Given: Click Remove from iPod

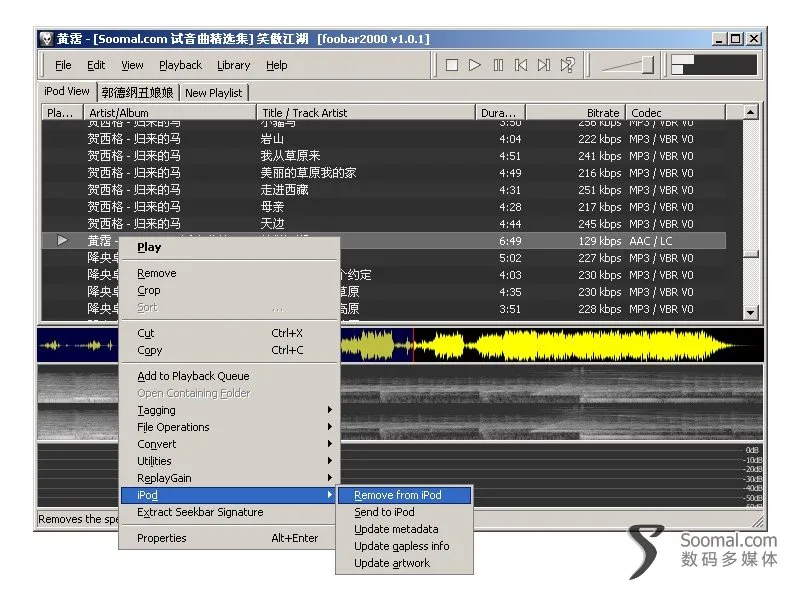Looking at the screenshot, I should [x=405, y=495].
